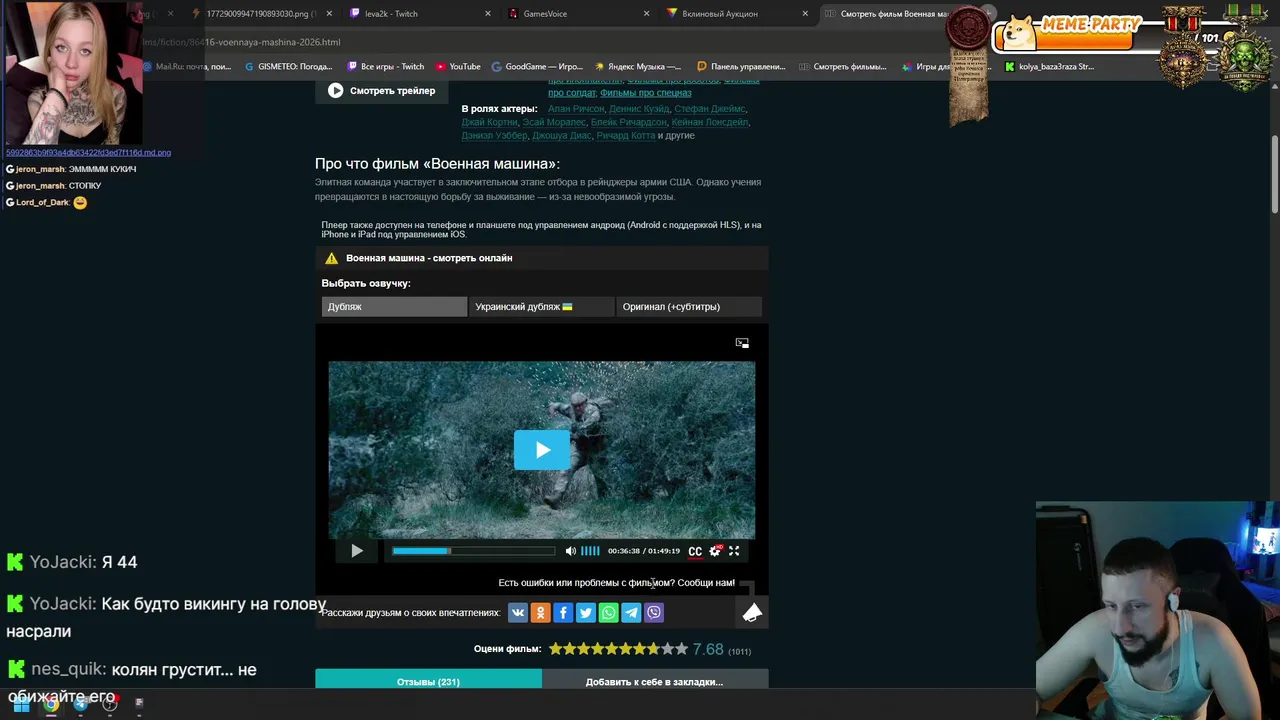
Task: Open Все игры - Twitch bookmark
Action: (386, 67)
